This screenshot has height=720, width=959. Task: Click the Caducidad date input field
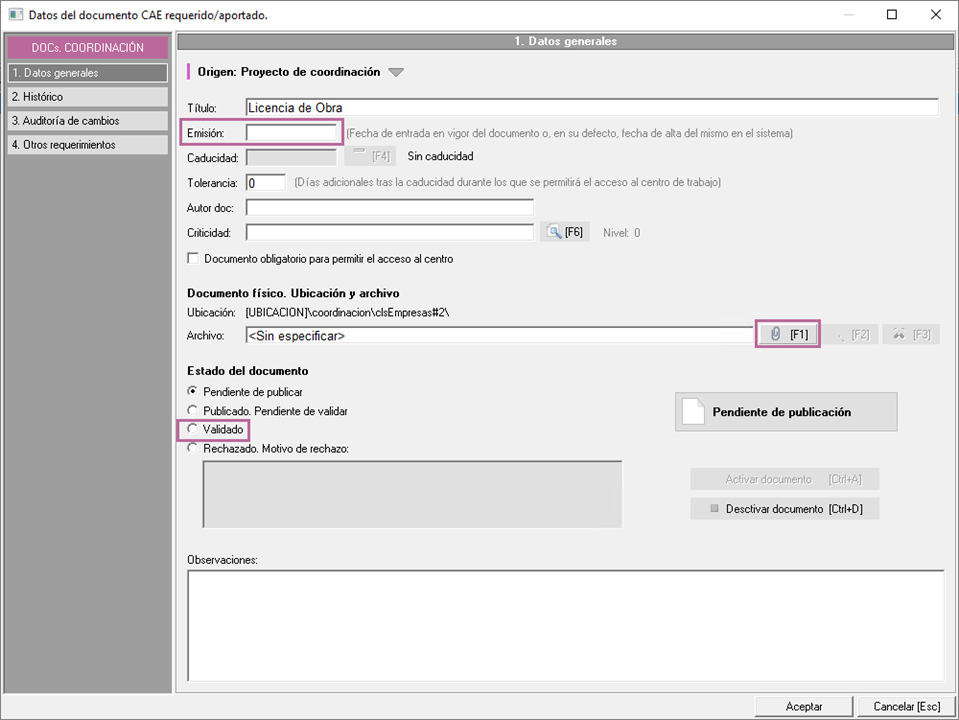click(291, 158)
